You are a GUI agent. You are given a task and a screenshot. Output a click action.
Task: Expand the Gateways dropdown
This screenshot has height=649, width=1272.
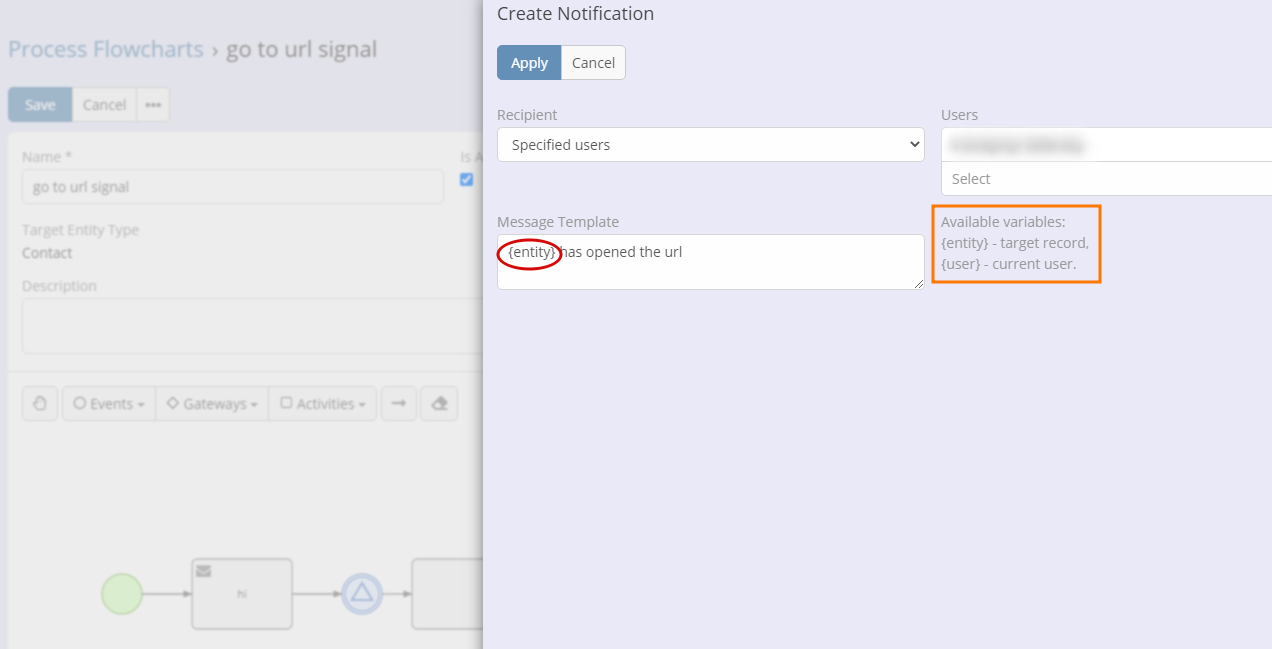pos(212,404)
